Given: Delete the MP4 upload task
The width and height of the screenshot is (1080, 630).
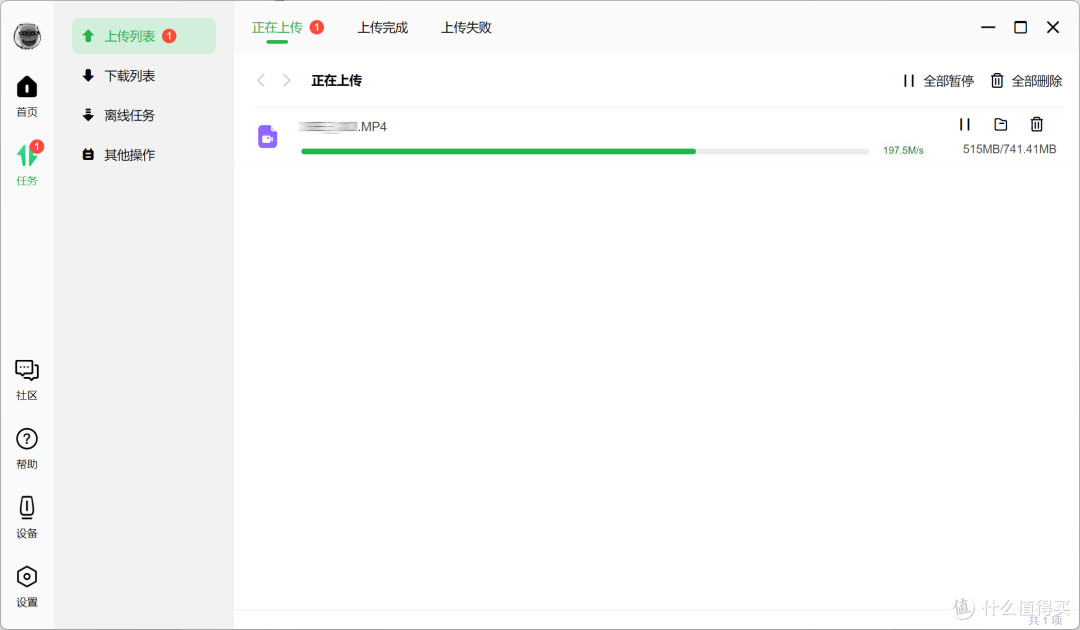Looking at the screenshot, I should click(x=1037, y=125).
